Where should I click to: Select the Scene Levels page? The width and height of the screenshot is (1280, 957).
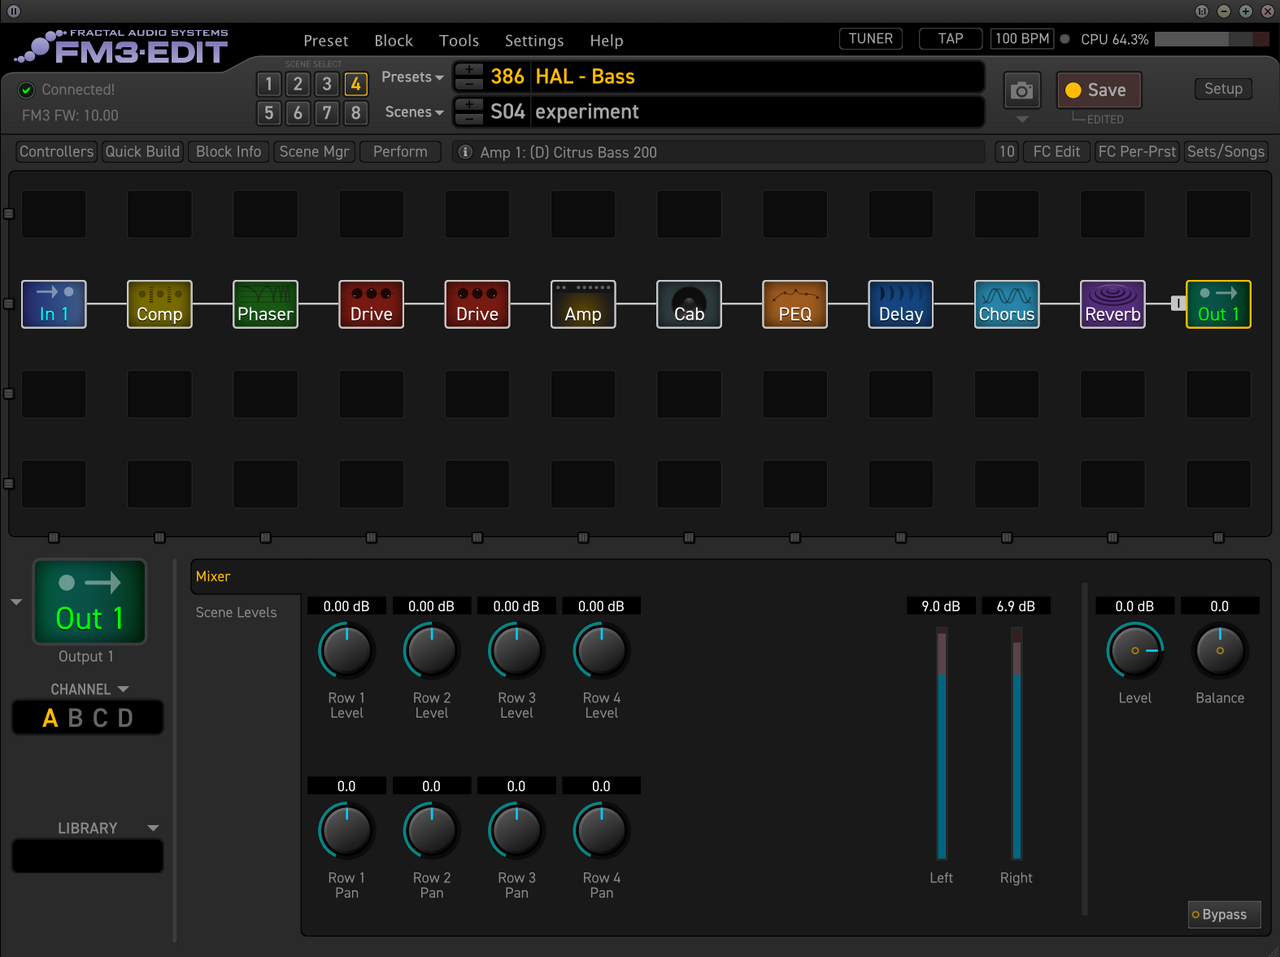[236, 612]
